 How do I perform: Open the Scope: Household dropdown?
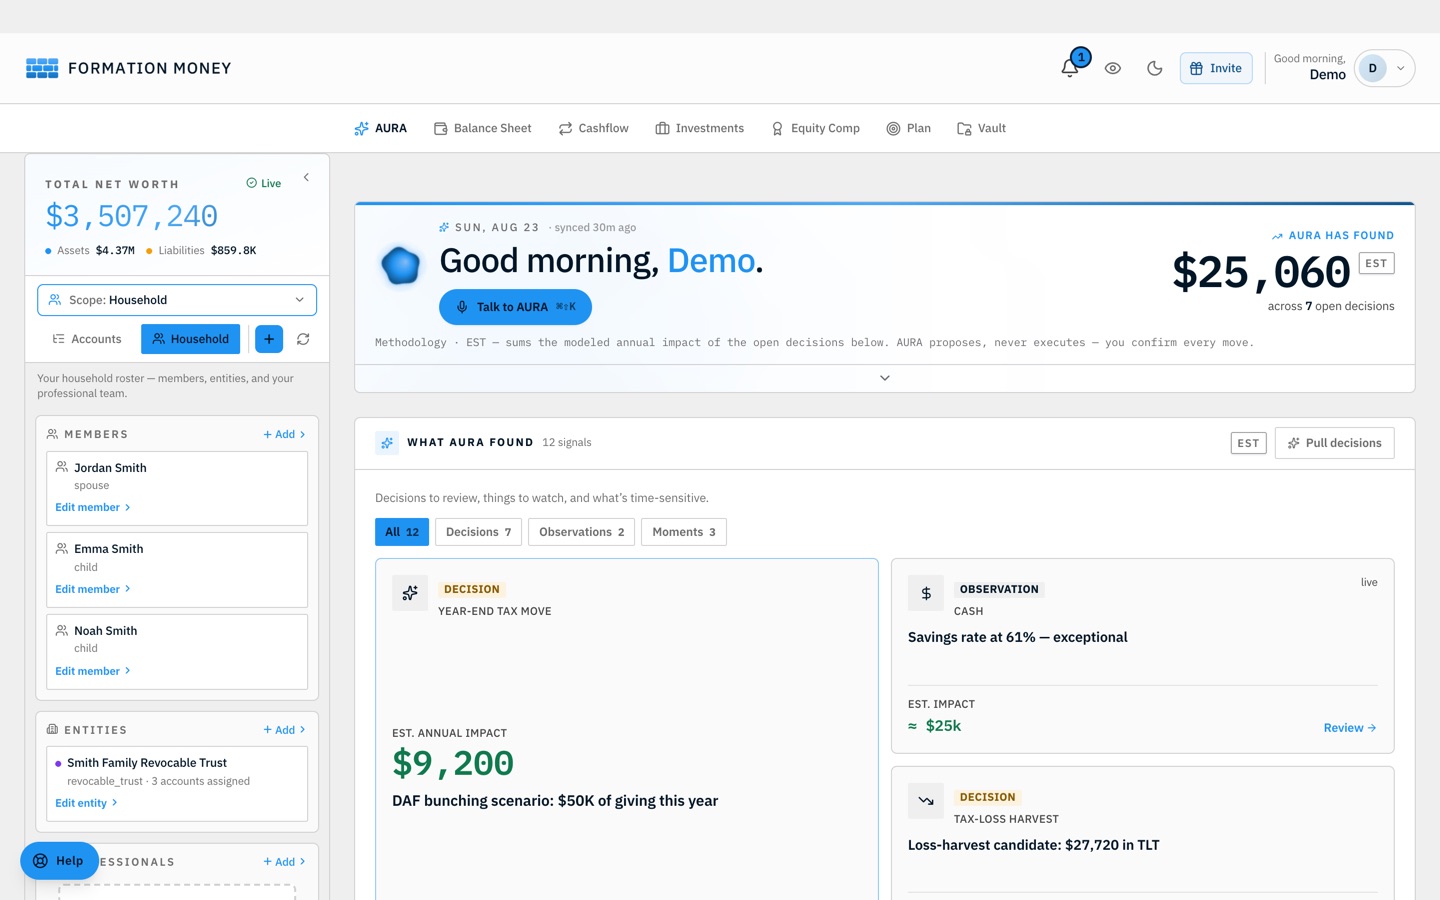(x=177, y=300)
